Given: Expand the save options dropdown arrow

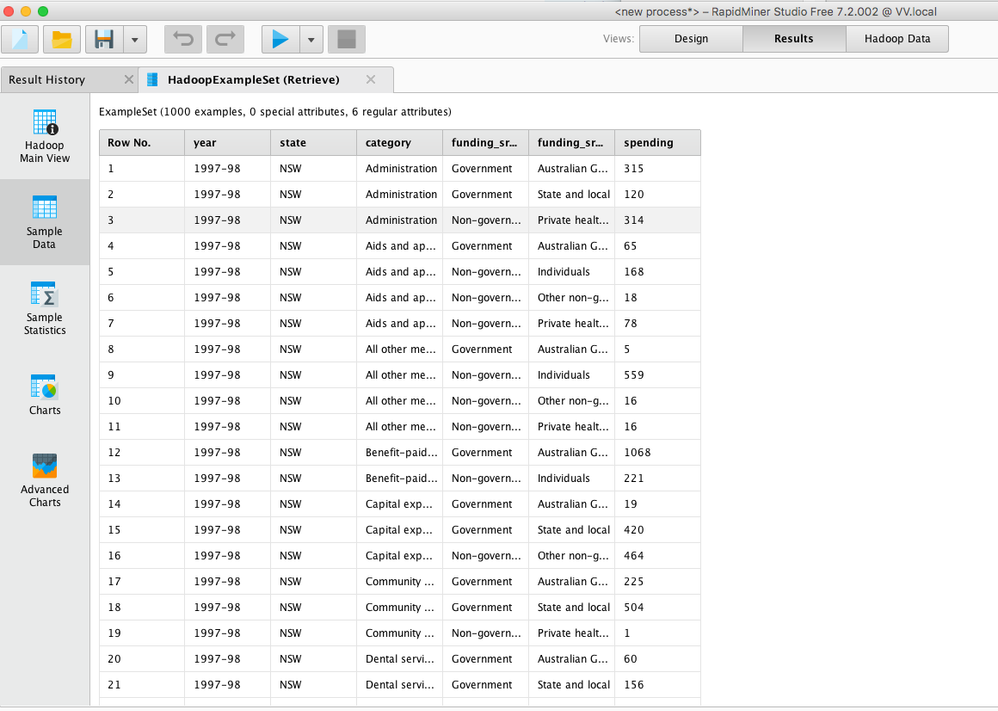Looking at the screenshot, I should click(x=135, y=39).
